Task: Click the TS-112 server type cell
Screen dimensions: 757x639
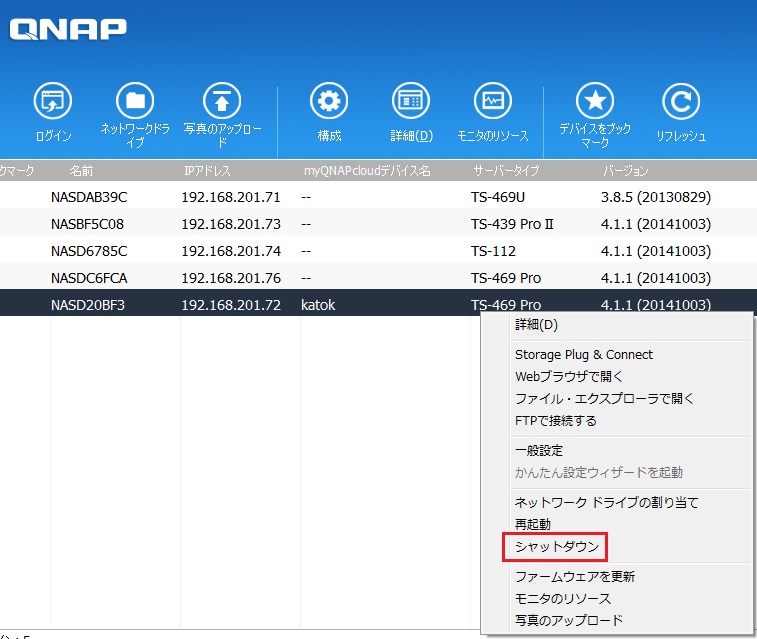Action: (493, 251)
